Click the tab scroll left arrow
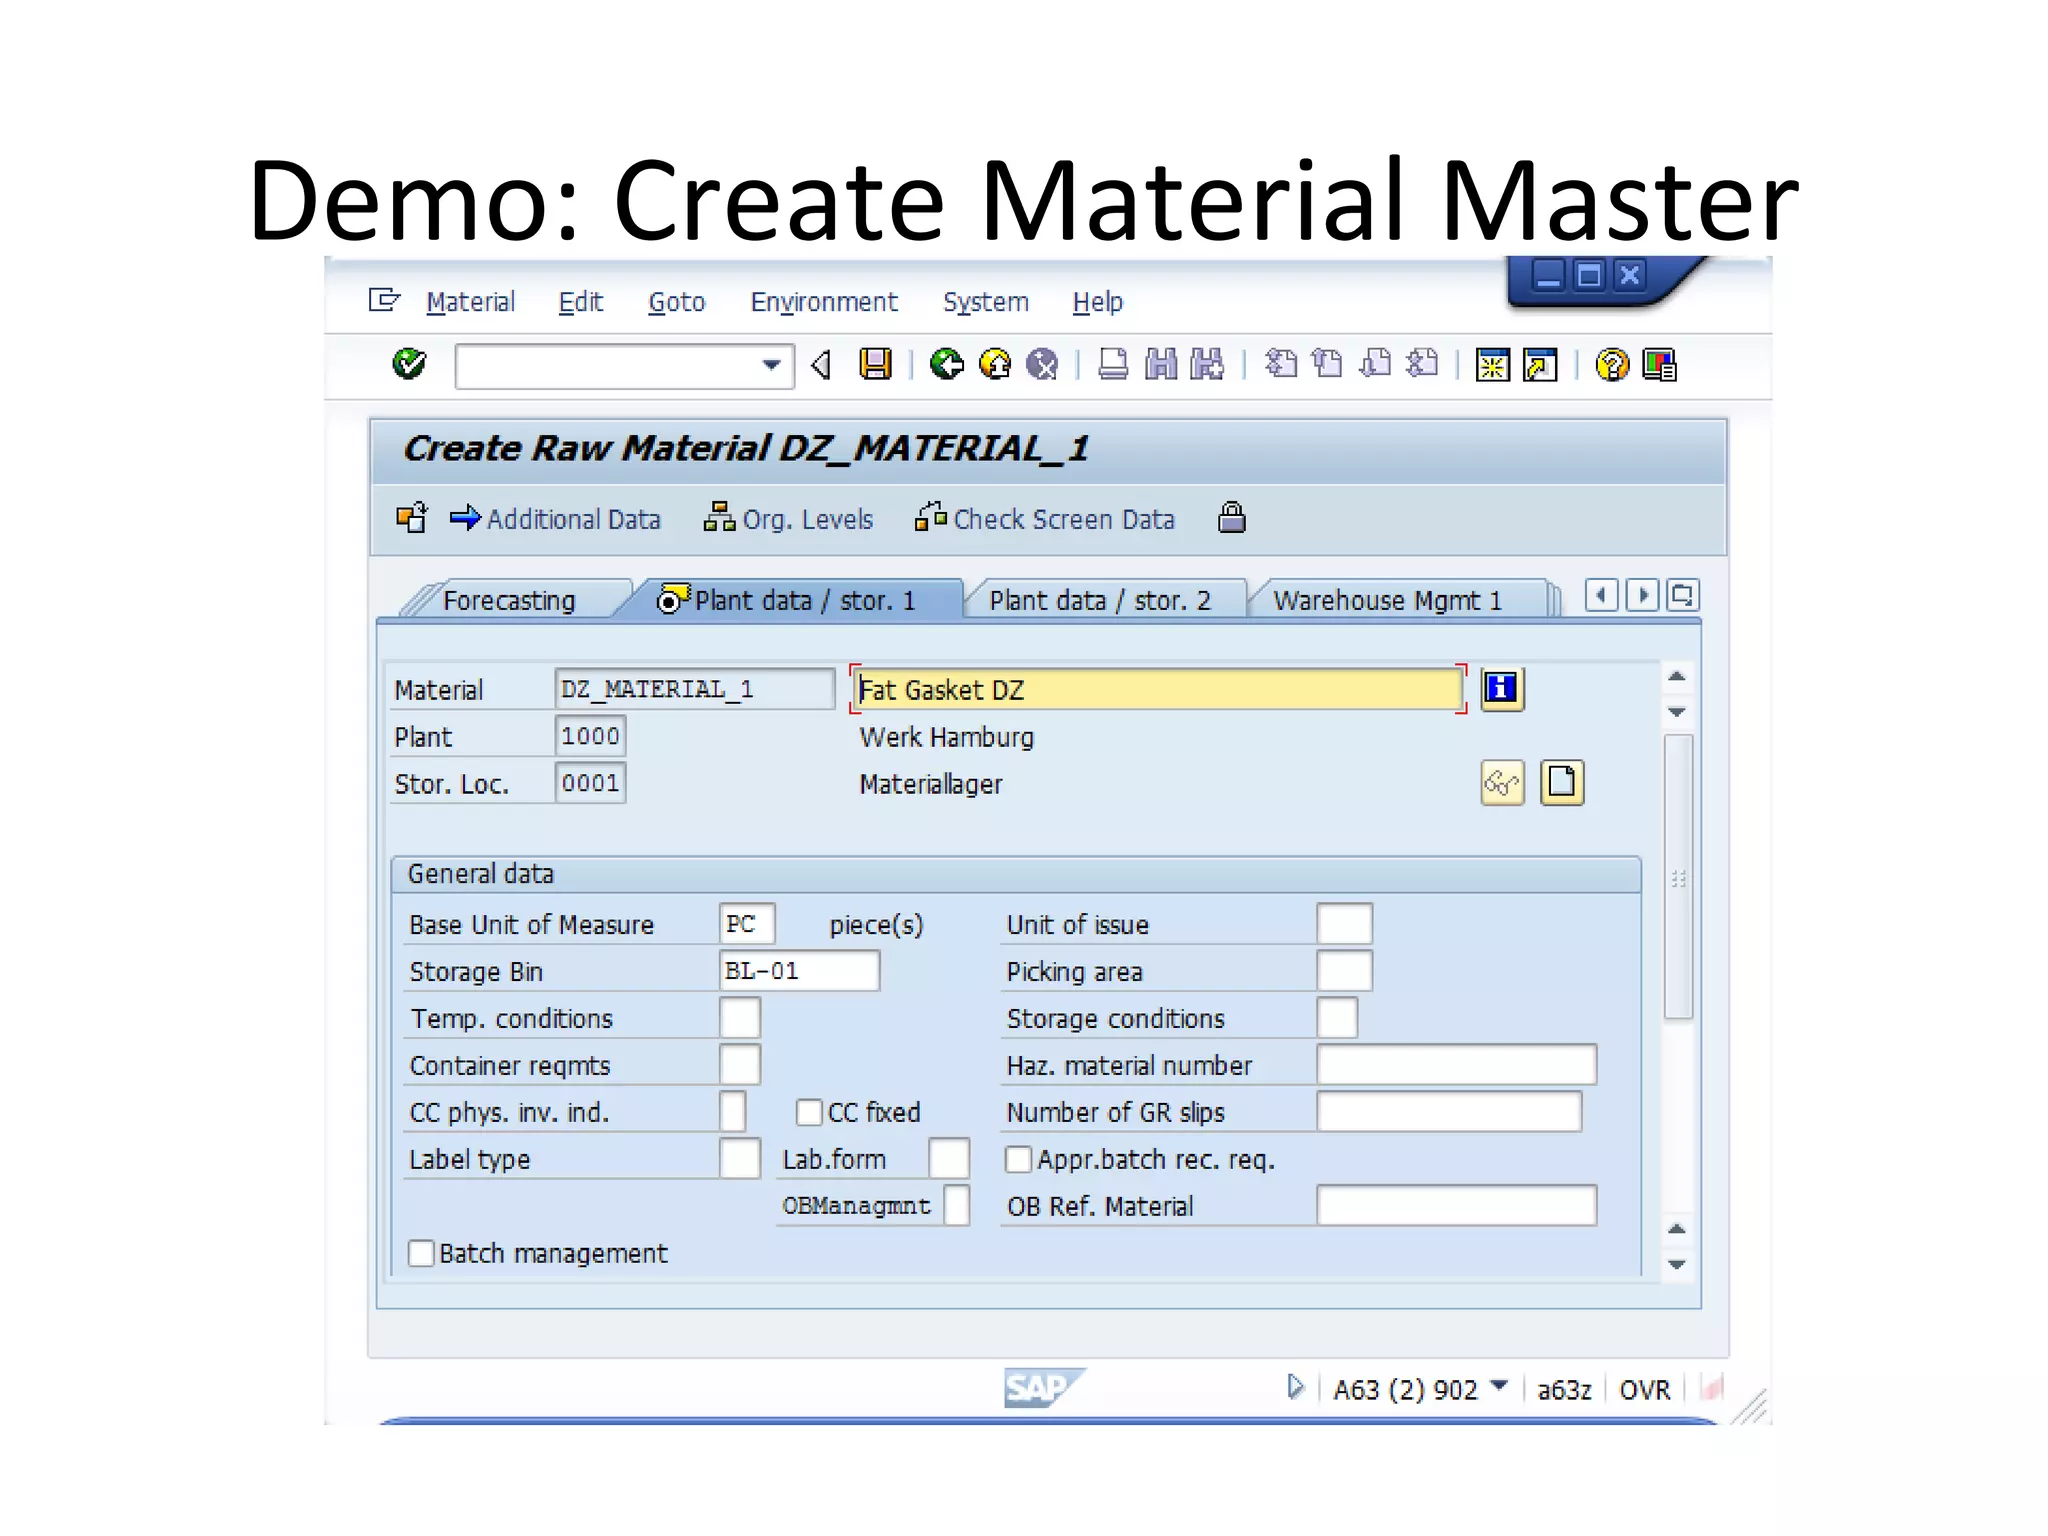2048x1536 pixels. [1601, 596]
